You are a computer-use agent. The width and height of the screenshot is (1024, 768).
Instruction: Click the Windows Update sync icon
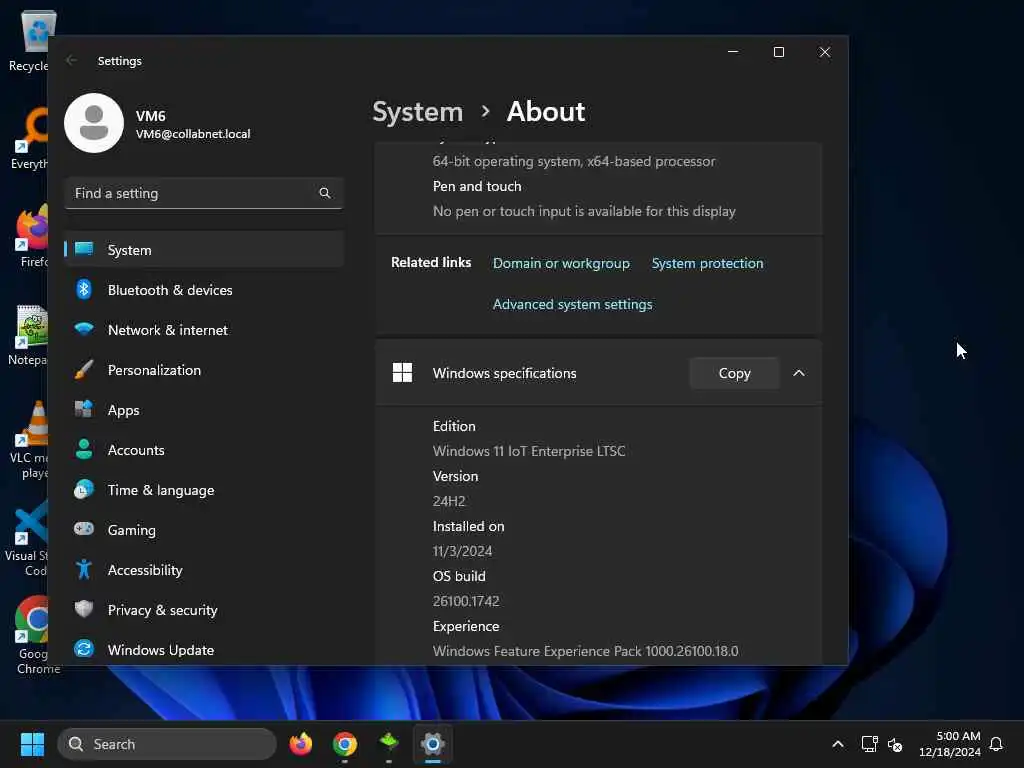[x=84, y=649]
